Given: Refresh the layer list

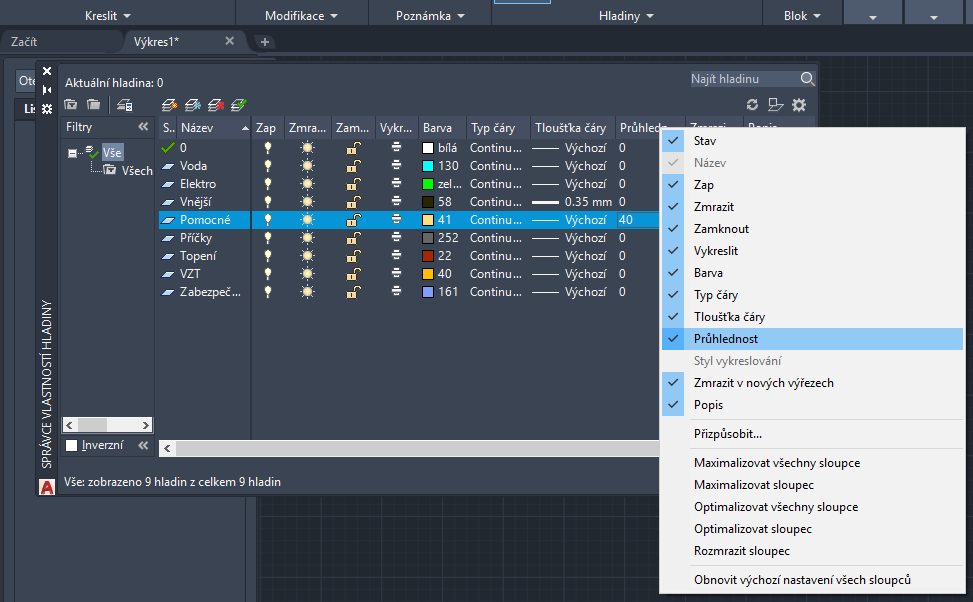Looking at the screenshot, I should (x=752, y=104).
